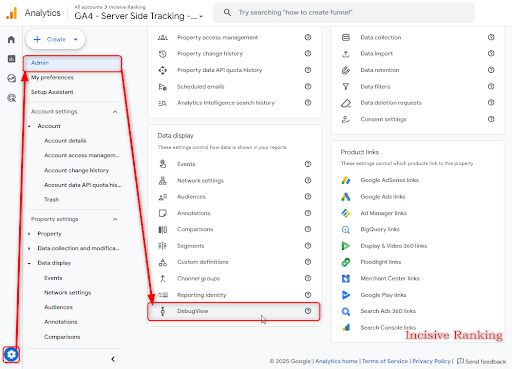Open Account change history in sidebar
Viewport: 512px width, 369px height.
point(76,170)
